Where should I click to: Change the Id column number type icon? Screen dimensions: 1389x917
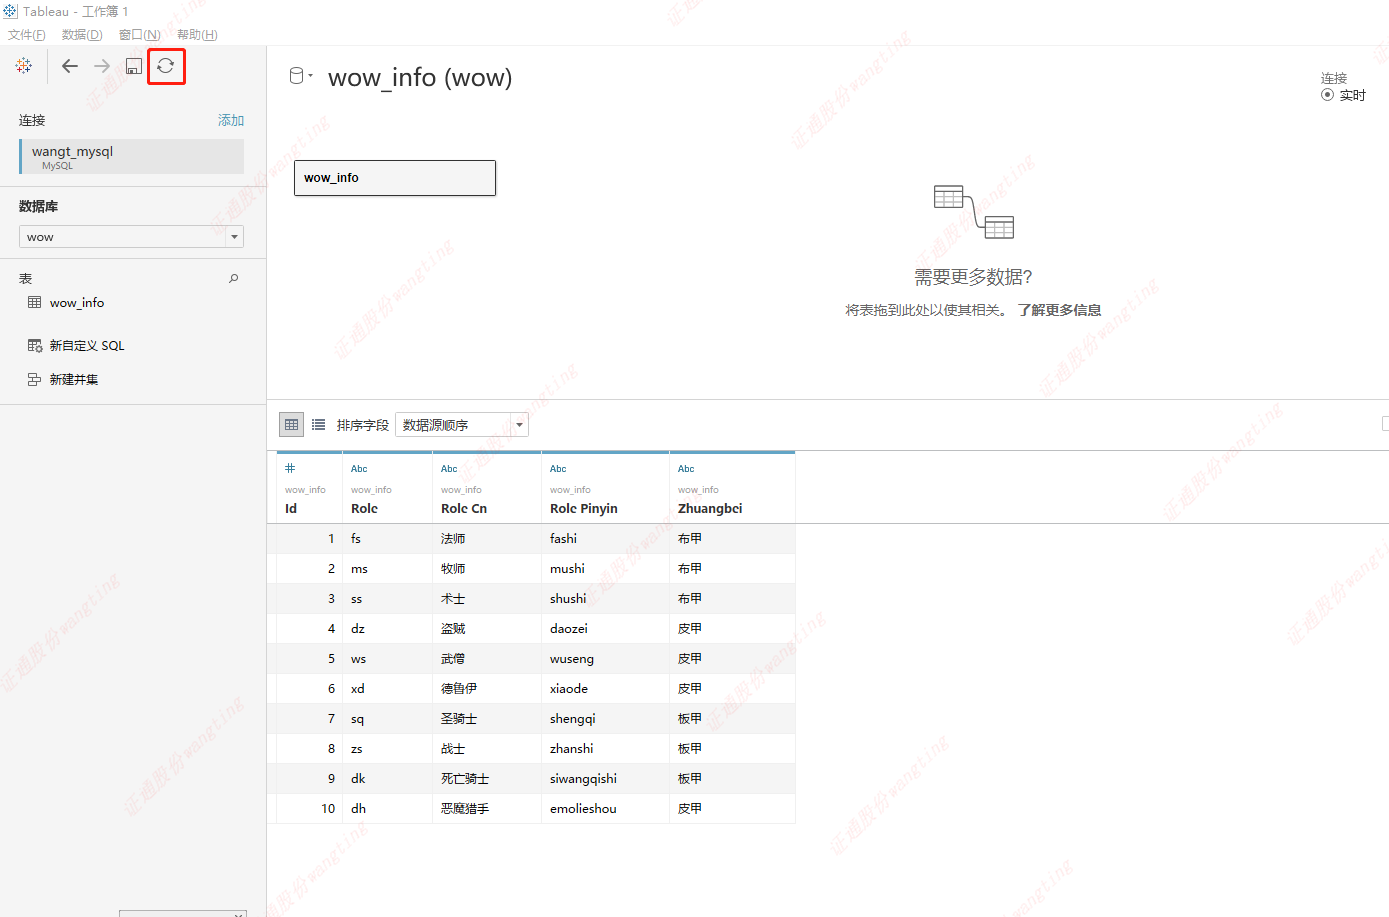pyautogui.click(x=290, y=468)
